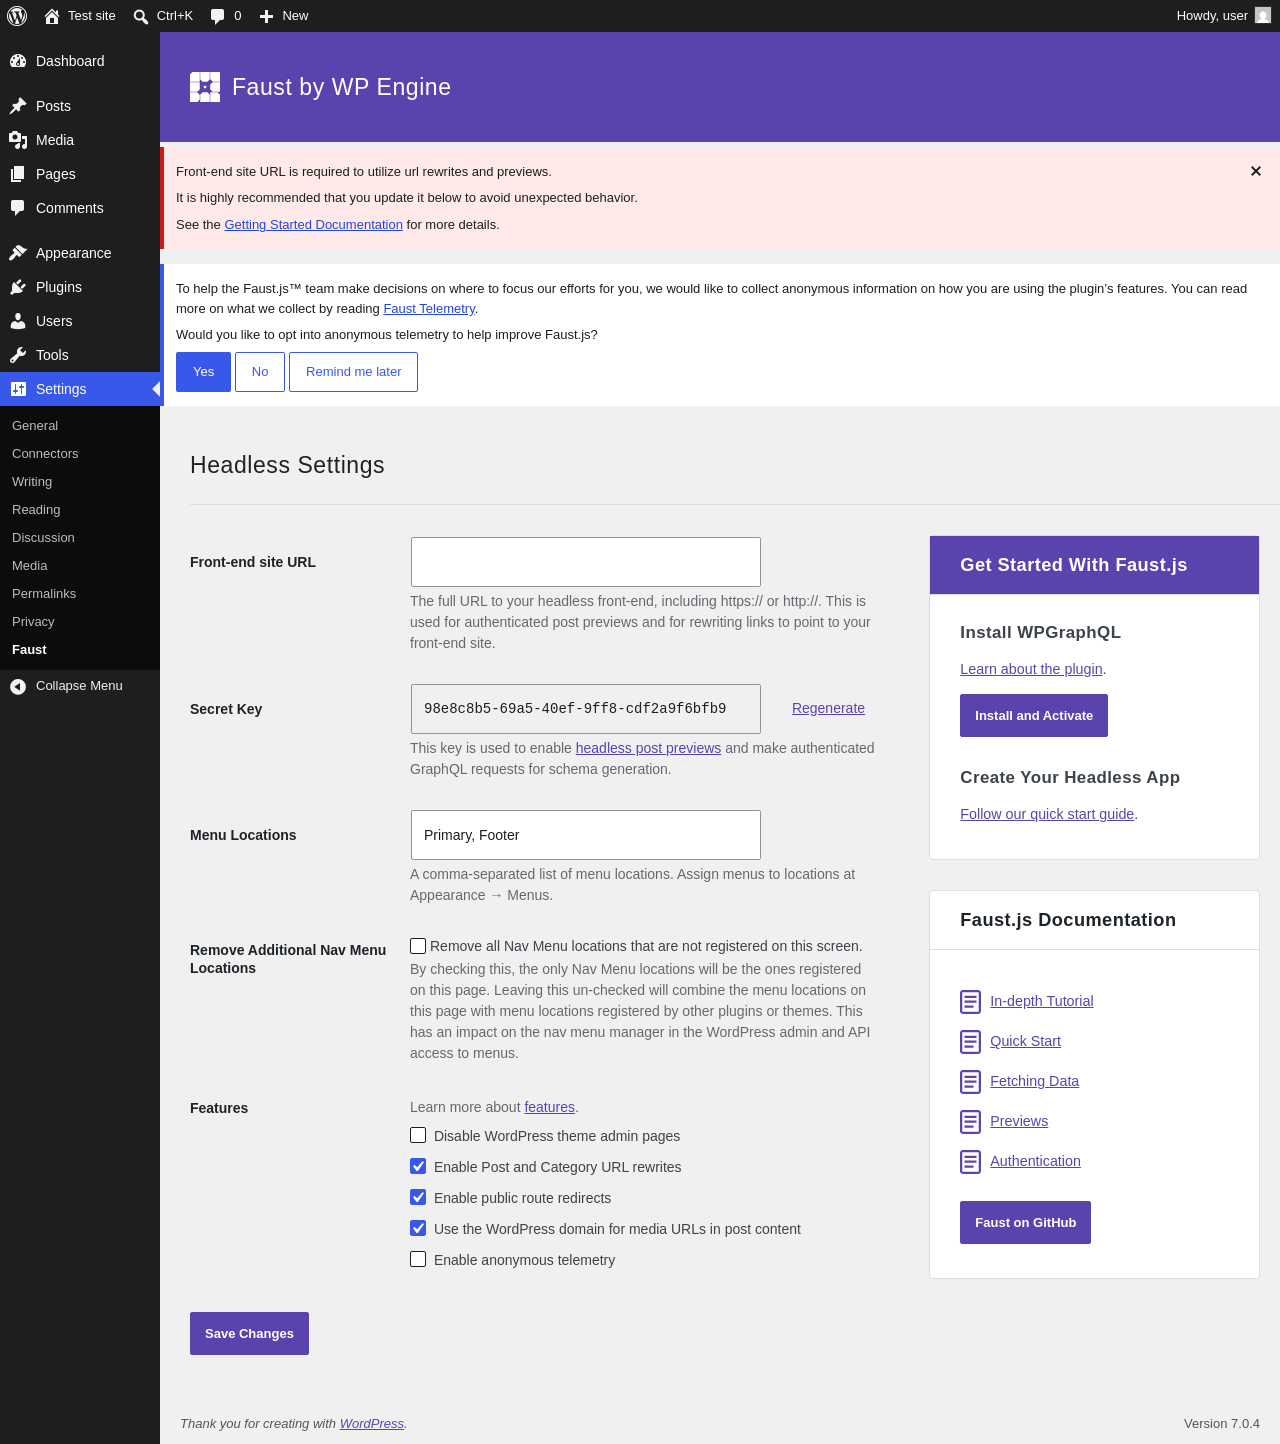This screenshot has height=1444, width=1280.
Task: Uncheck Enable Post and Category URL rewrites
Action: [418, 1166]
